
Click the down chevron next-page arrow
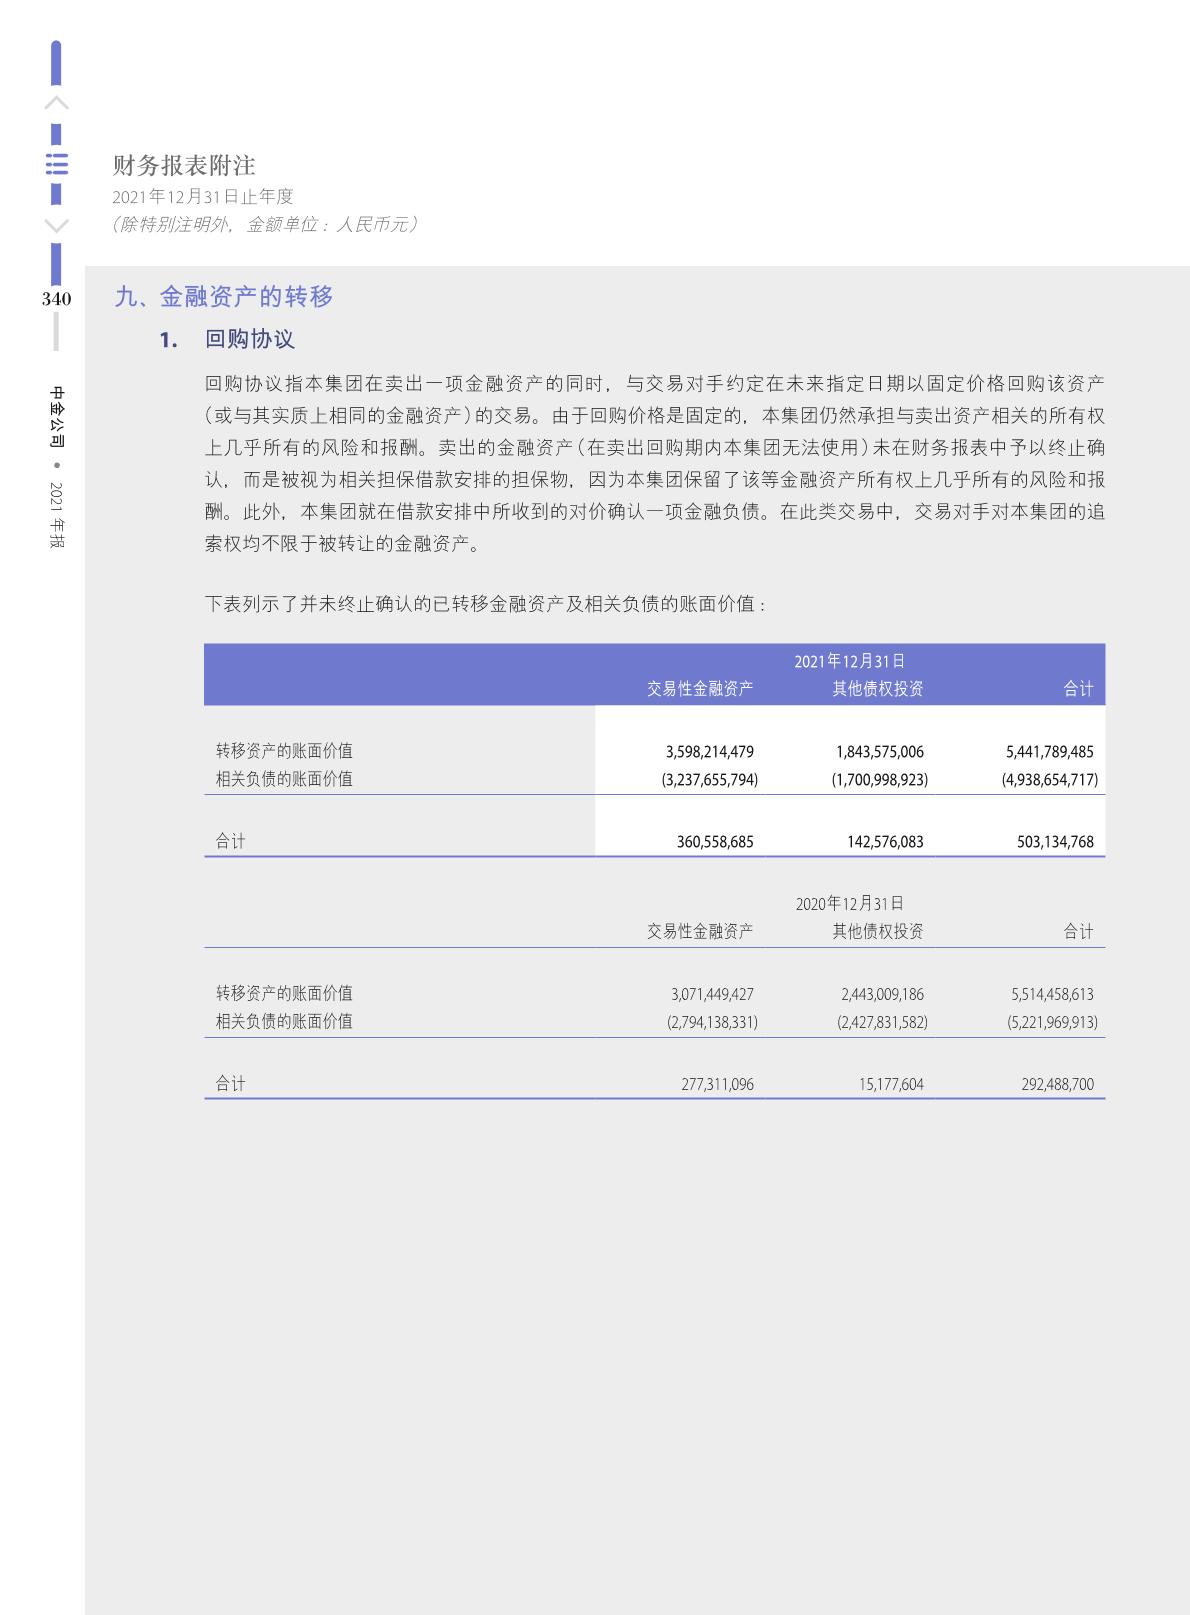(57, 225)
